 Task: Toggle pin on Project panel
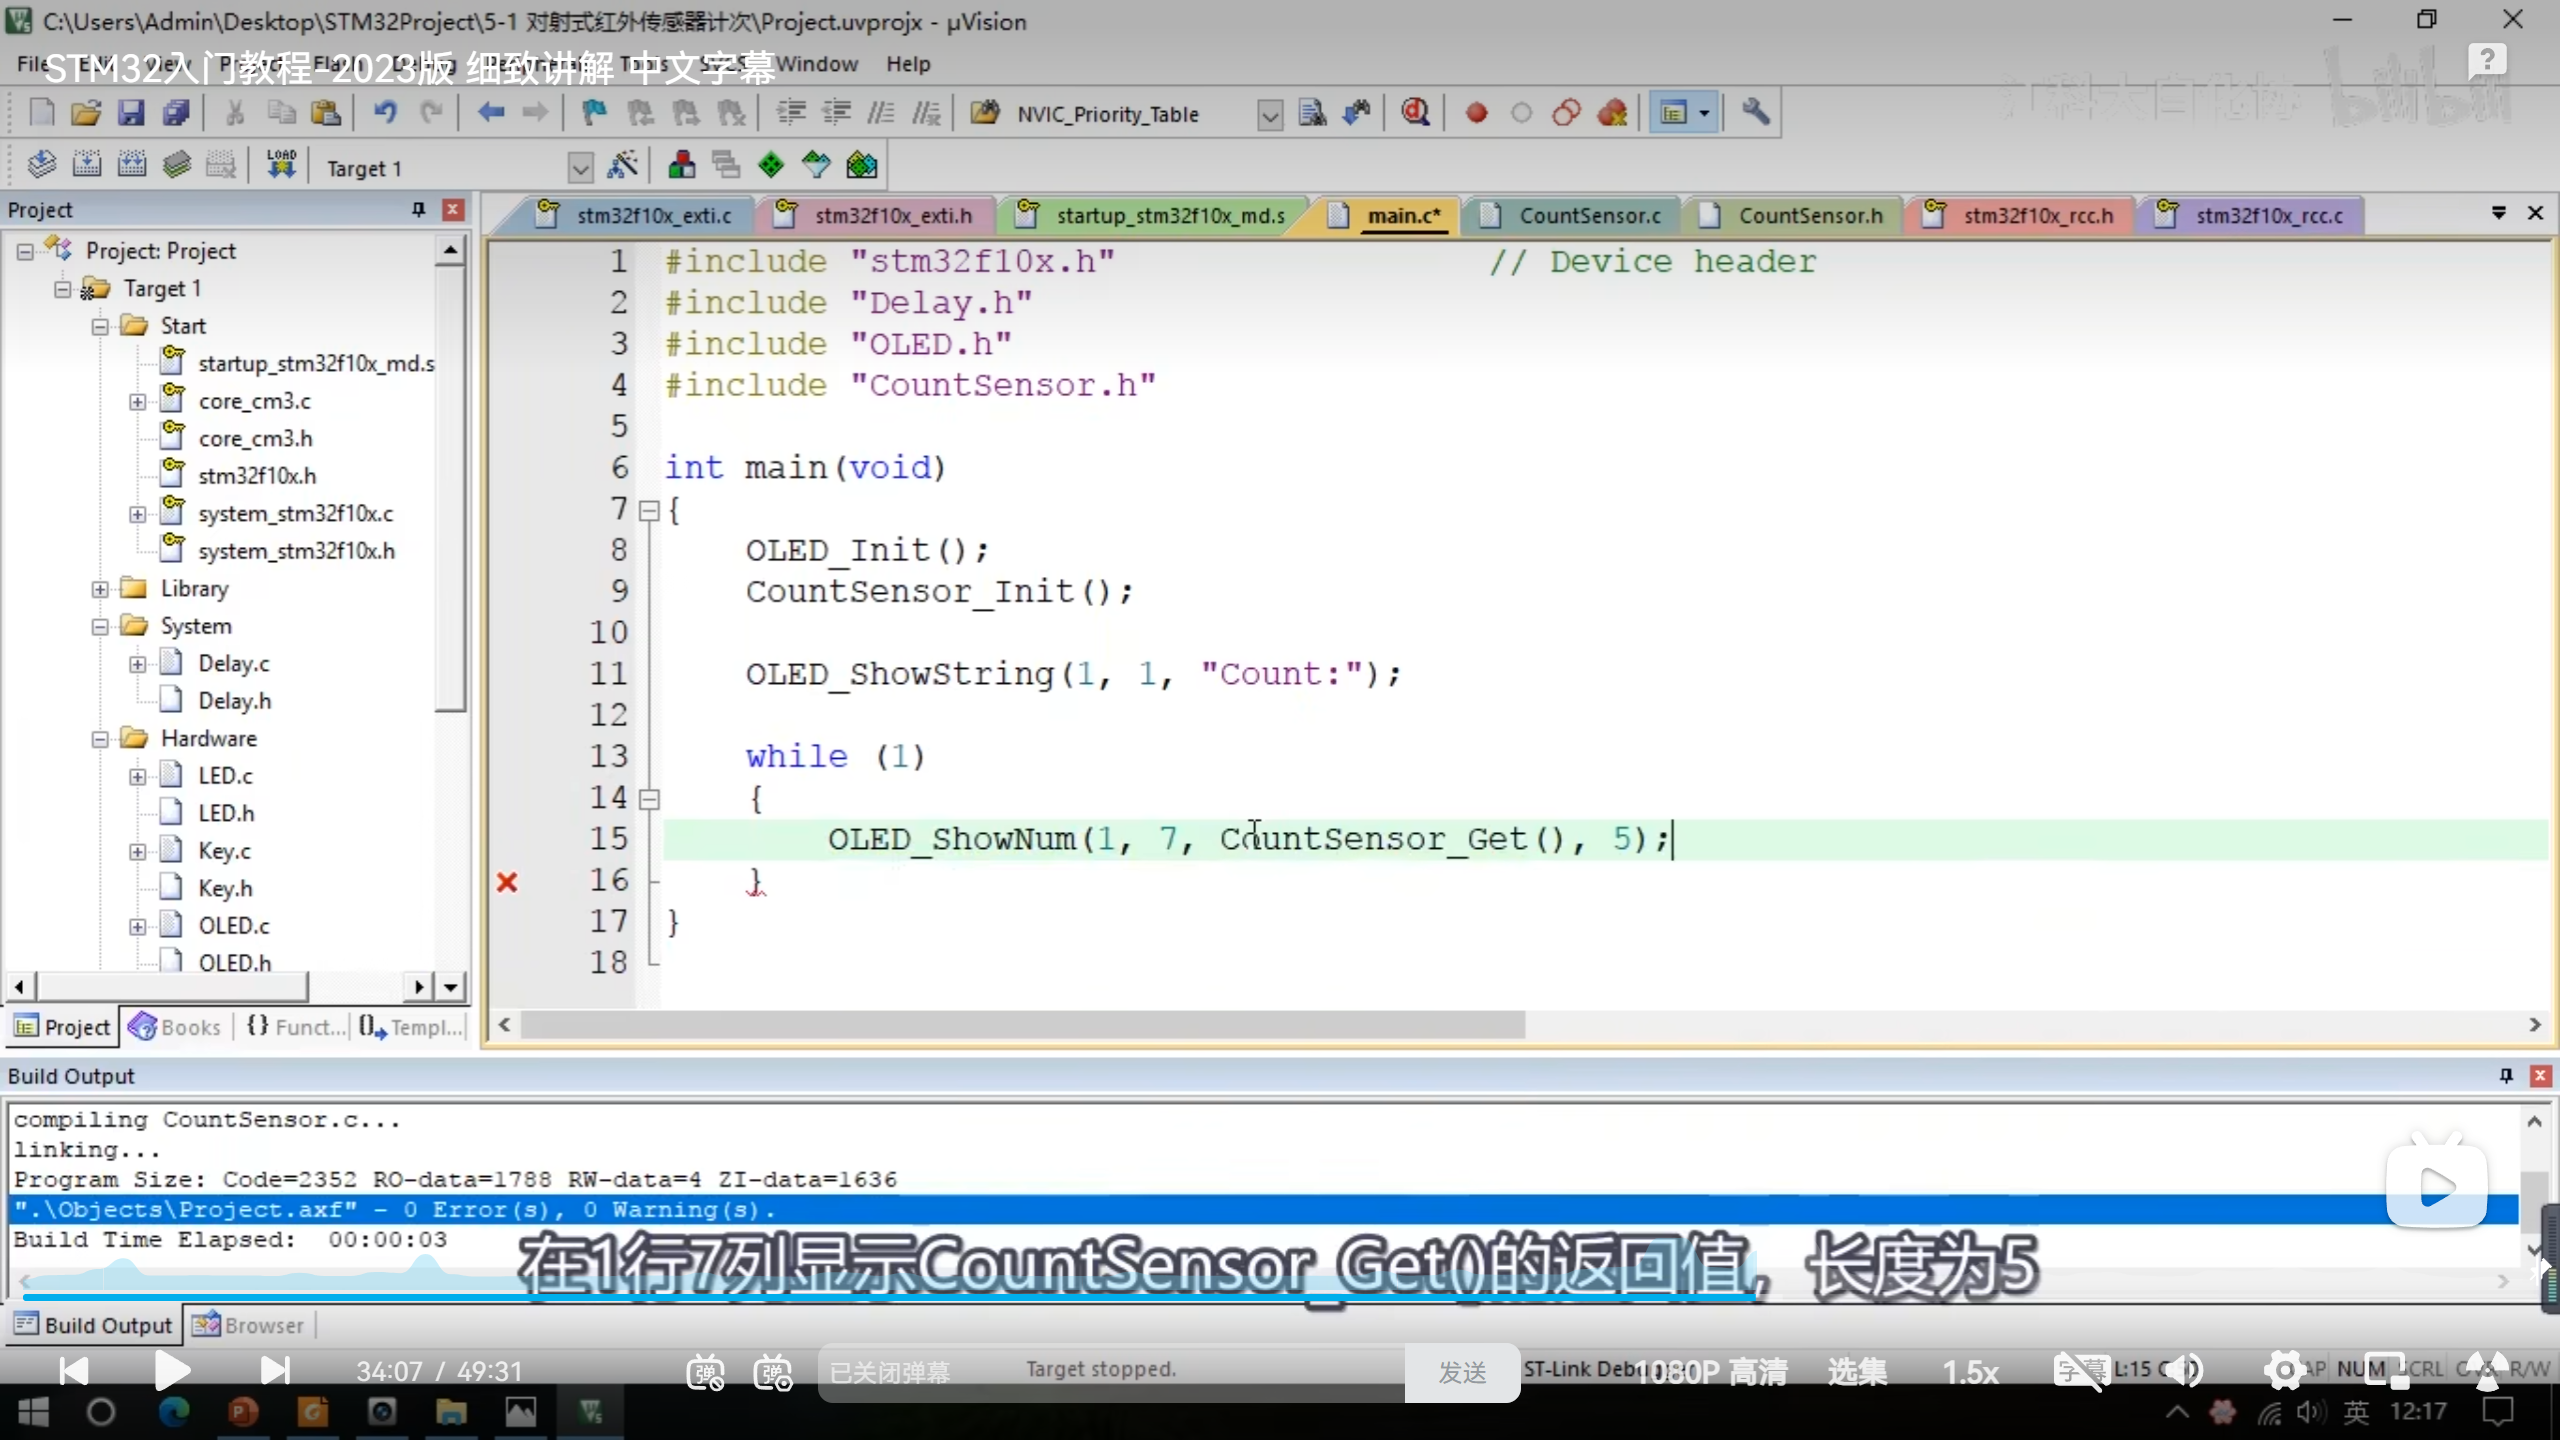pos(418,210)
